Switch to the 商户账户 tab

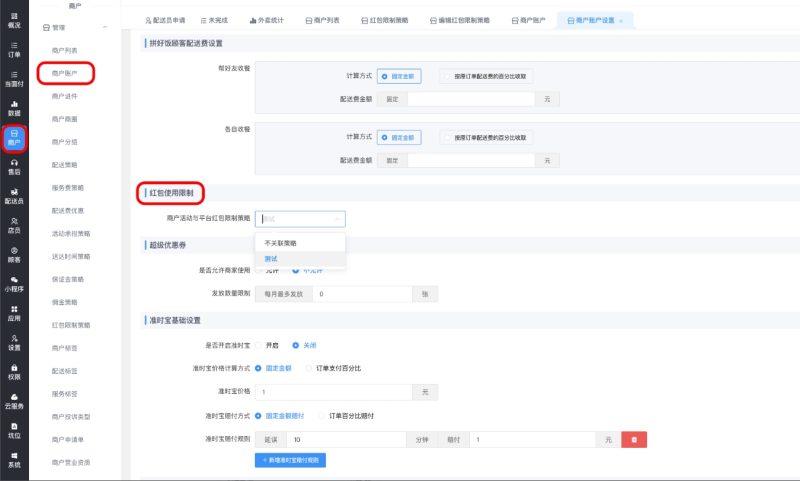click(529, 20)
